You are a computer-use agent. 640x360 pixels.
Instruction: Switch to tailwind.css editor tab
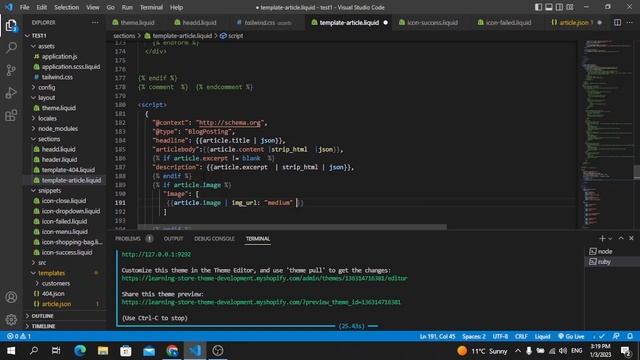tap(264, 22)
